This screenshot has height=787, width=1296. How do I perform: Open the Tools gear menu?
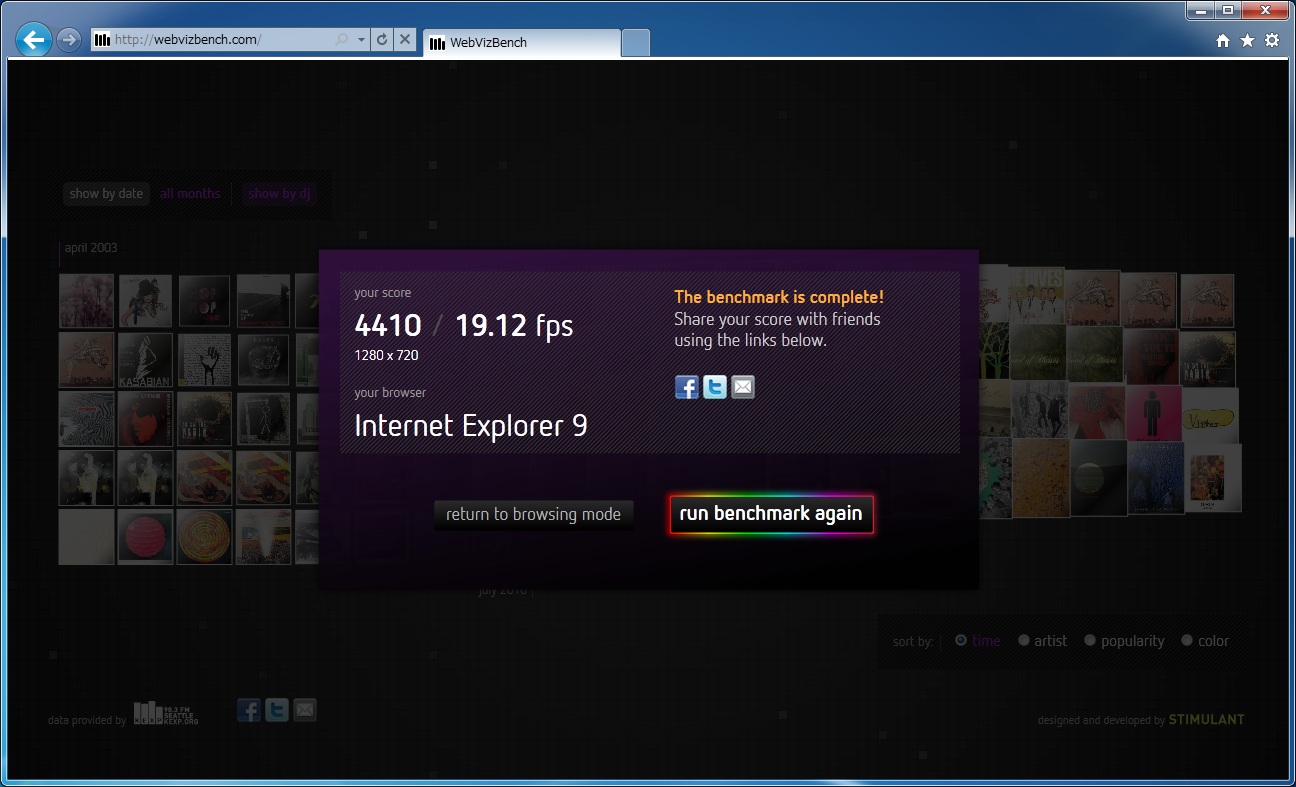click(x=1272, y=41)
